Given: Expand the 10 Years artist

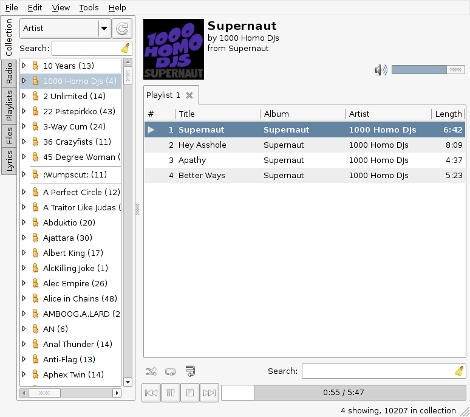Looking at the screenshot, I should pos(24,66).
